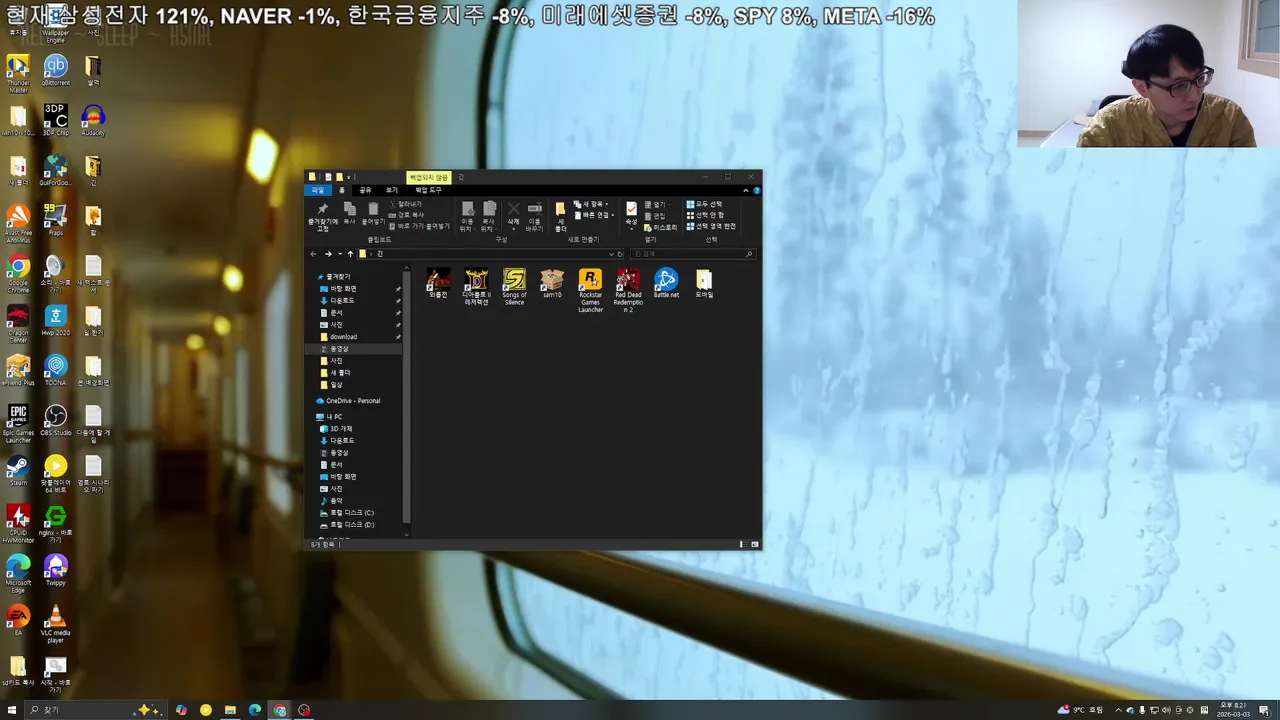Collapse the ribbon with the chevron
Screen dimensions: 1280x720
click(x=746, y=190)
